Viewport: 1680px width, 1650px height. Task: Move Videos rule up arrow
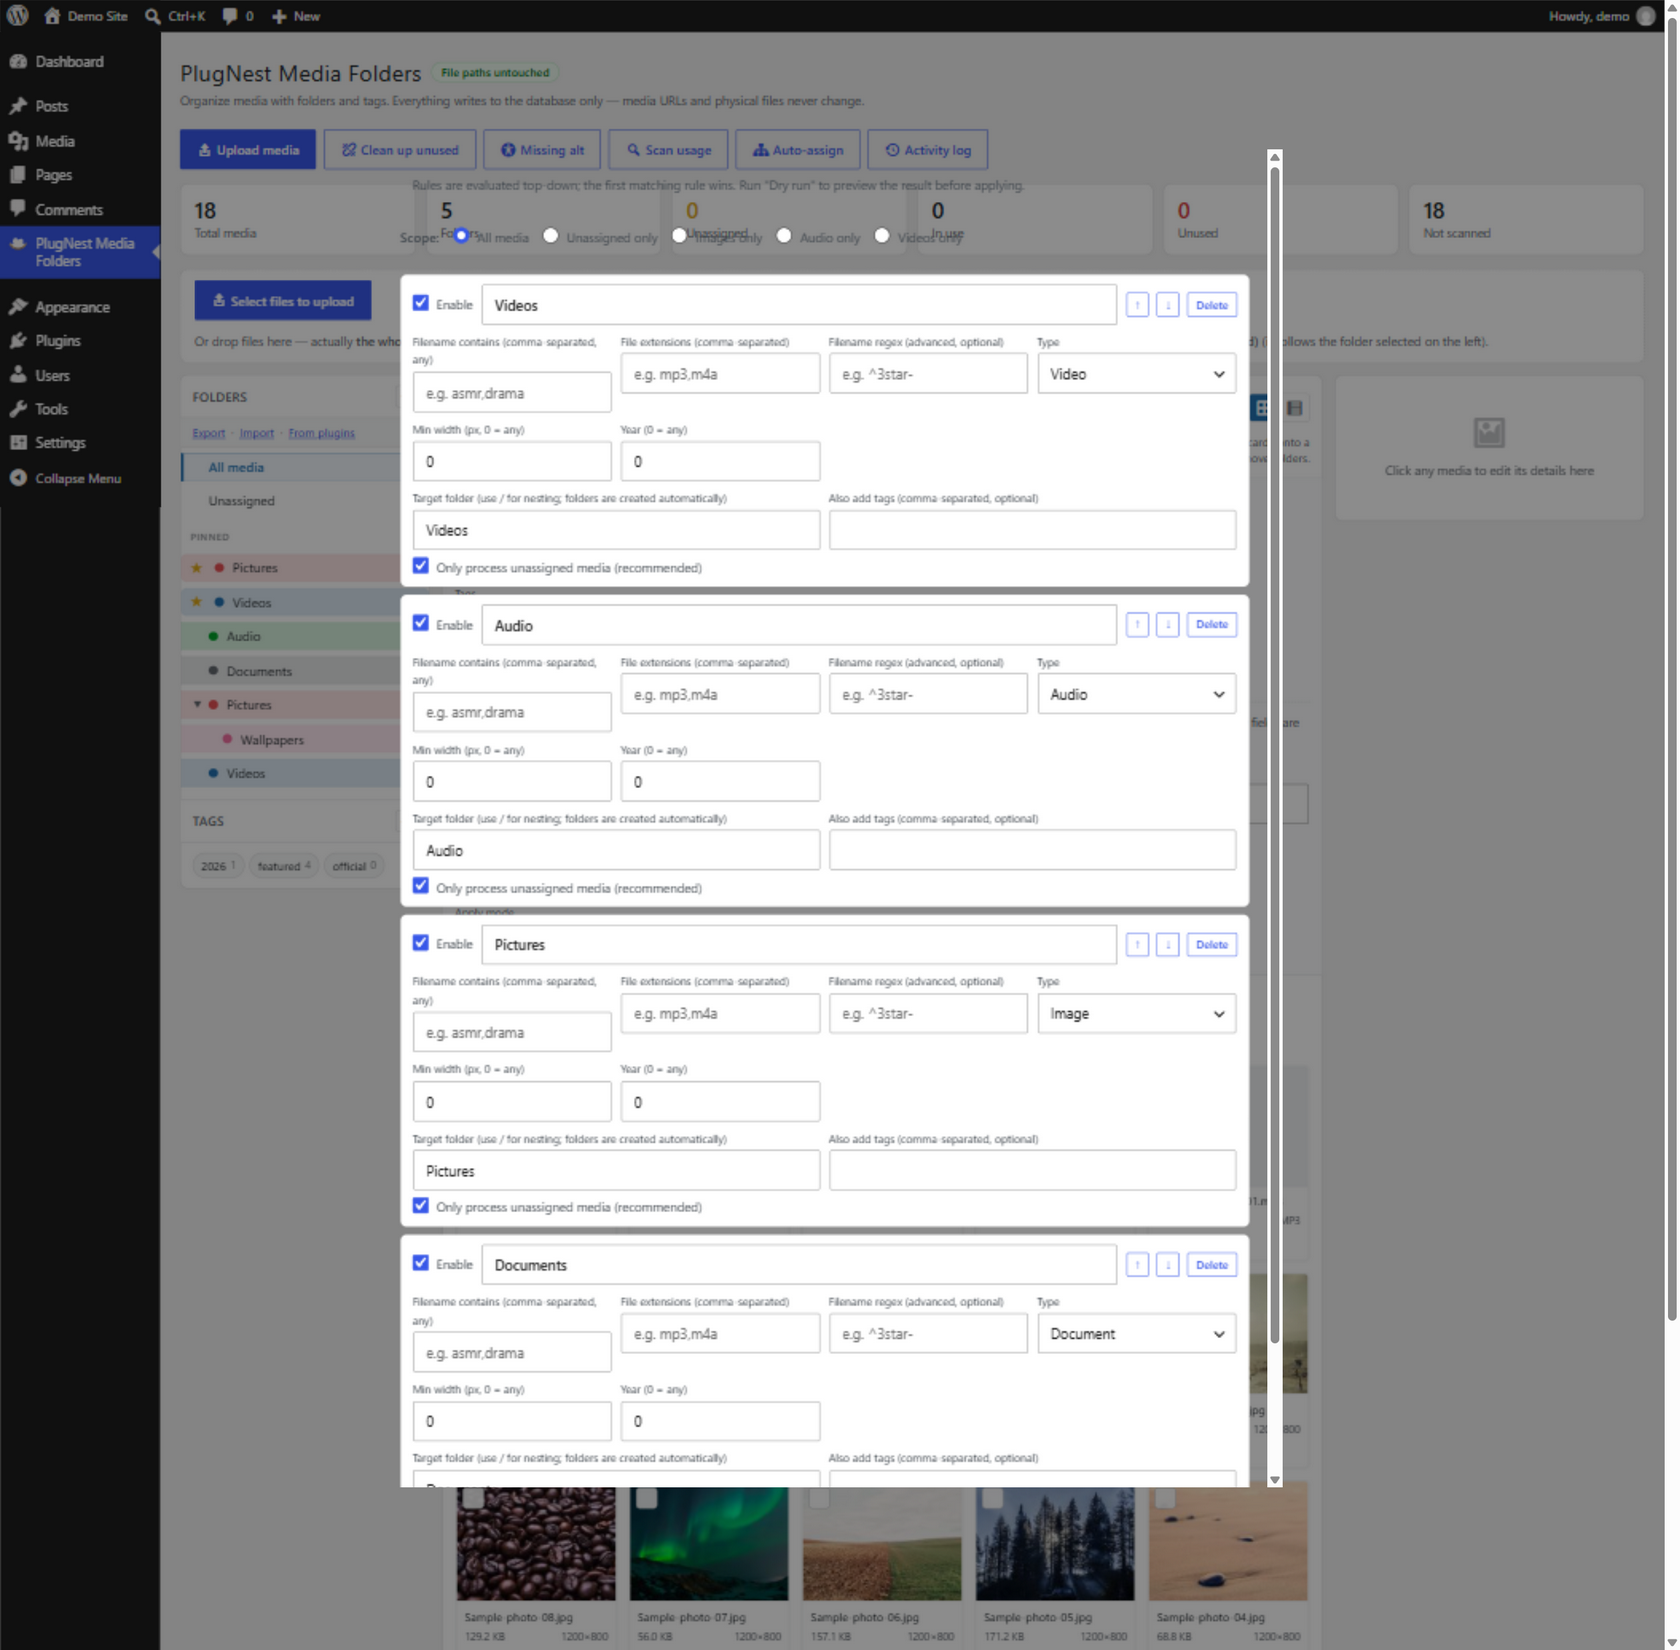pos(1137,305)
